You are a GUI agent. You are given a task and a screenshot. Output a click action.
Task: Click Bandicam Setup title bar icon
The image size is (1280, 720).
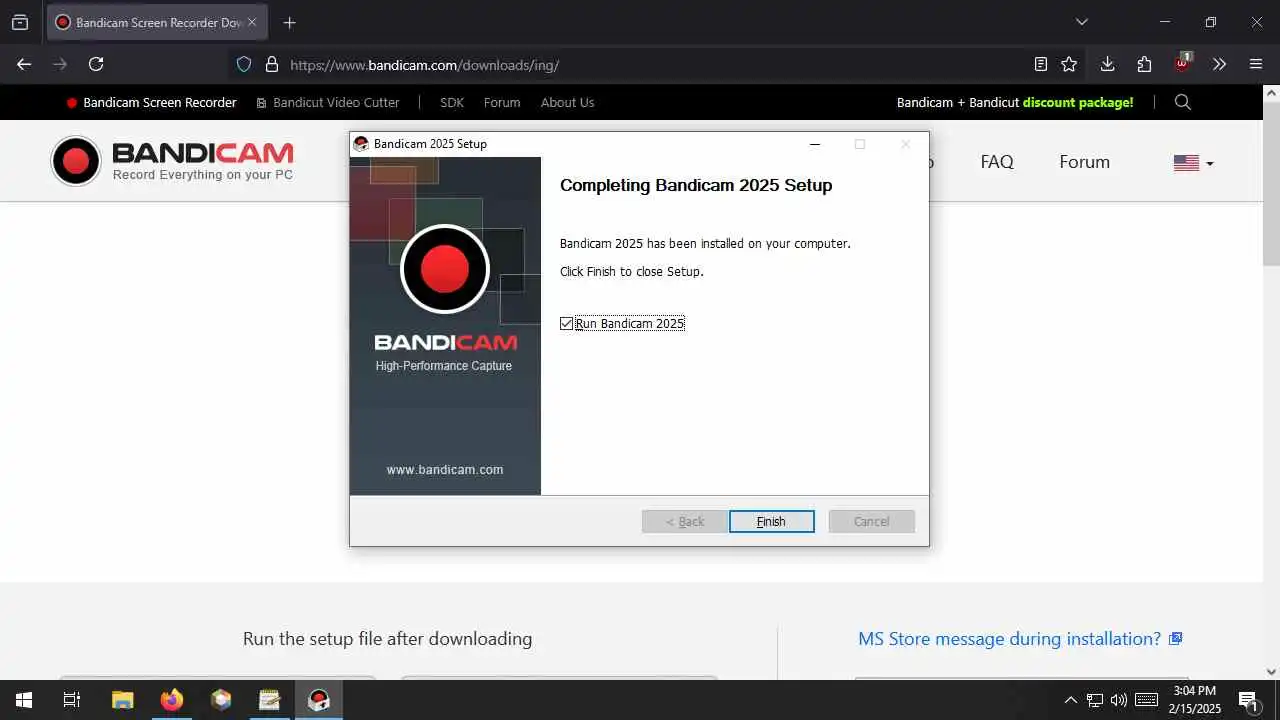point(361,144)
